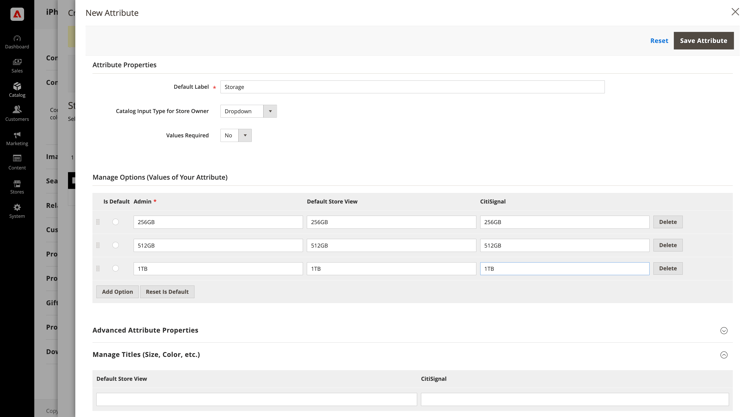This screenshot has height=417, width=750.
Task: Open the Marketing sidebar icon
Action: point(17,138)
